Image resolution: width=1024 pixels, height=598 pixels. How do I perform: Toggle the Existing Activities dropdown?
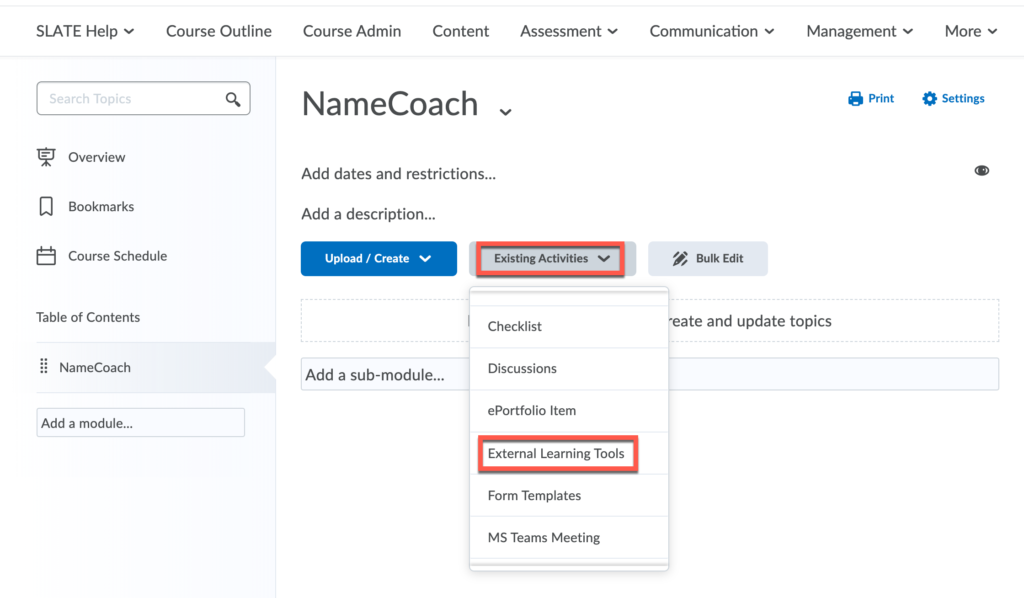[x=551, y=259]
